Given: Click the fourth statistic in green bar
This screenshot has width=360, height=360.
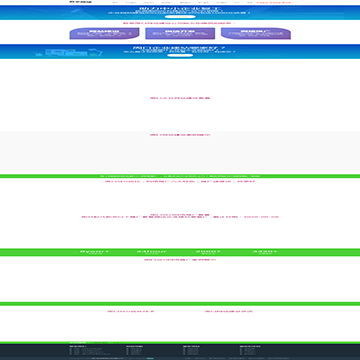Looking at the screenshot, I should coord(265,252).
